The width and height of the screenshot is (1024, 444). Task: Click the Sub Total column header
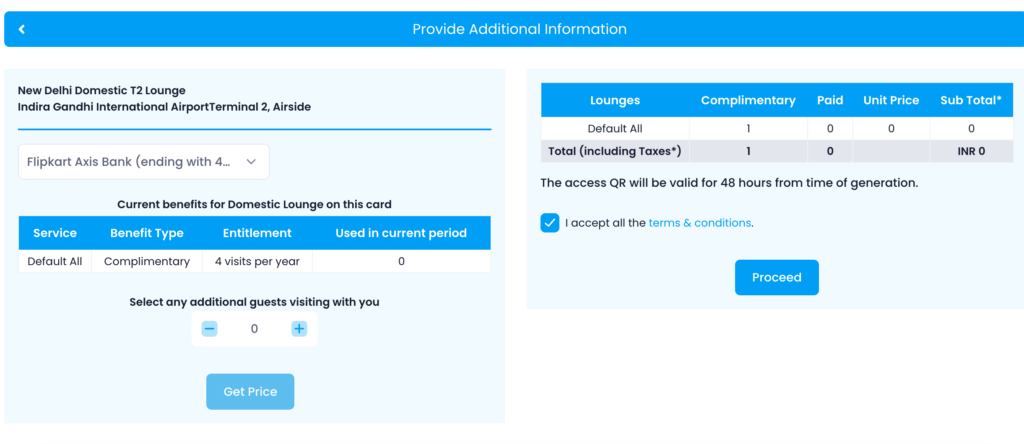971,100
